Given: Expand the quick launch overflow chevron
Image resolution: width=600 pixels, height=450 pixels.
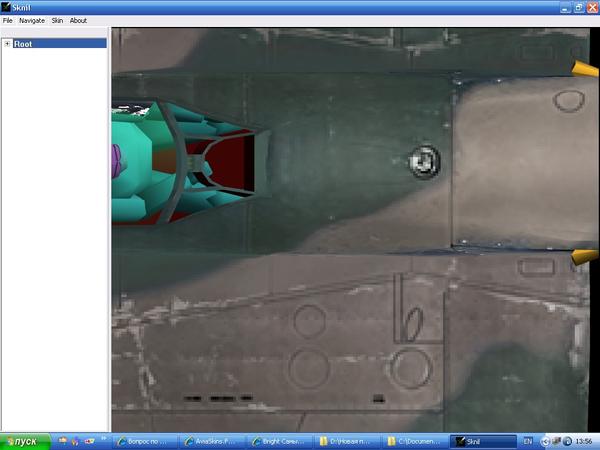Looking at the screenshot, I should tap(103, 439).
